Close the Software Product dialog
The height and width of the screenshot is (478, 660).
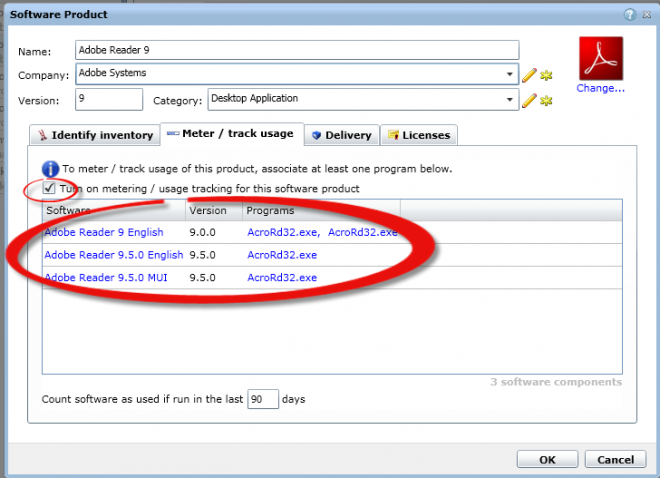[x=647, y=15]
